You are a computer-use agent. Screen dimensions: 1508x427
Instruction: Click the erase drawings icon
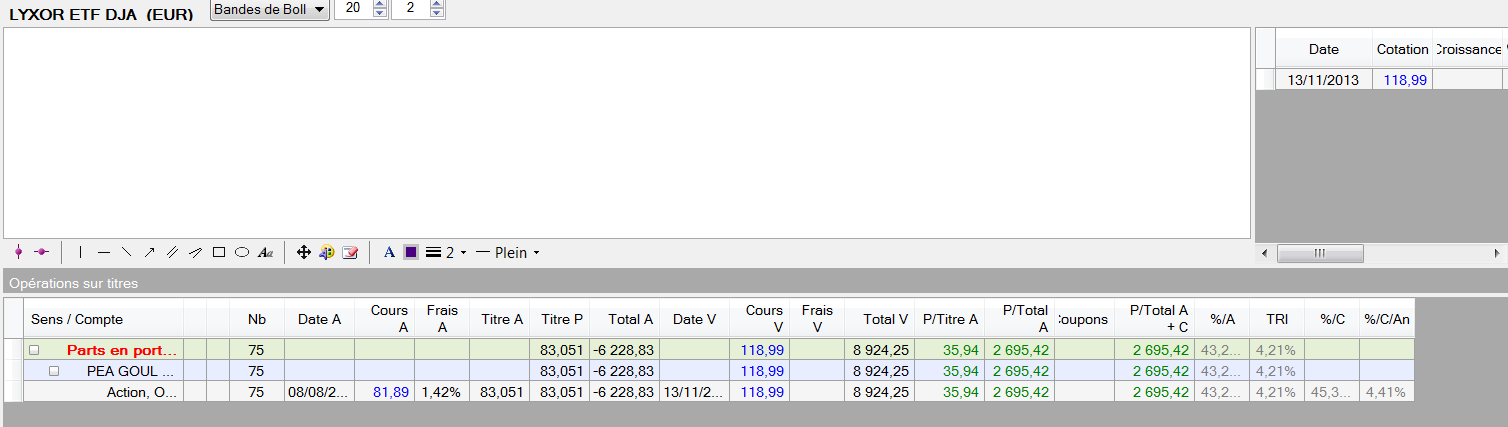[350, 253]
